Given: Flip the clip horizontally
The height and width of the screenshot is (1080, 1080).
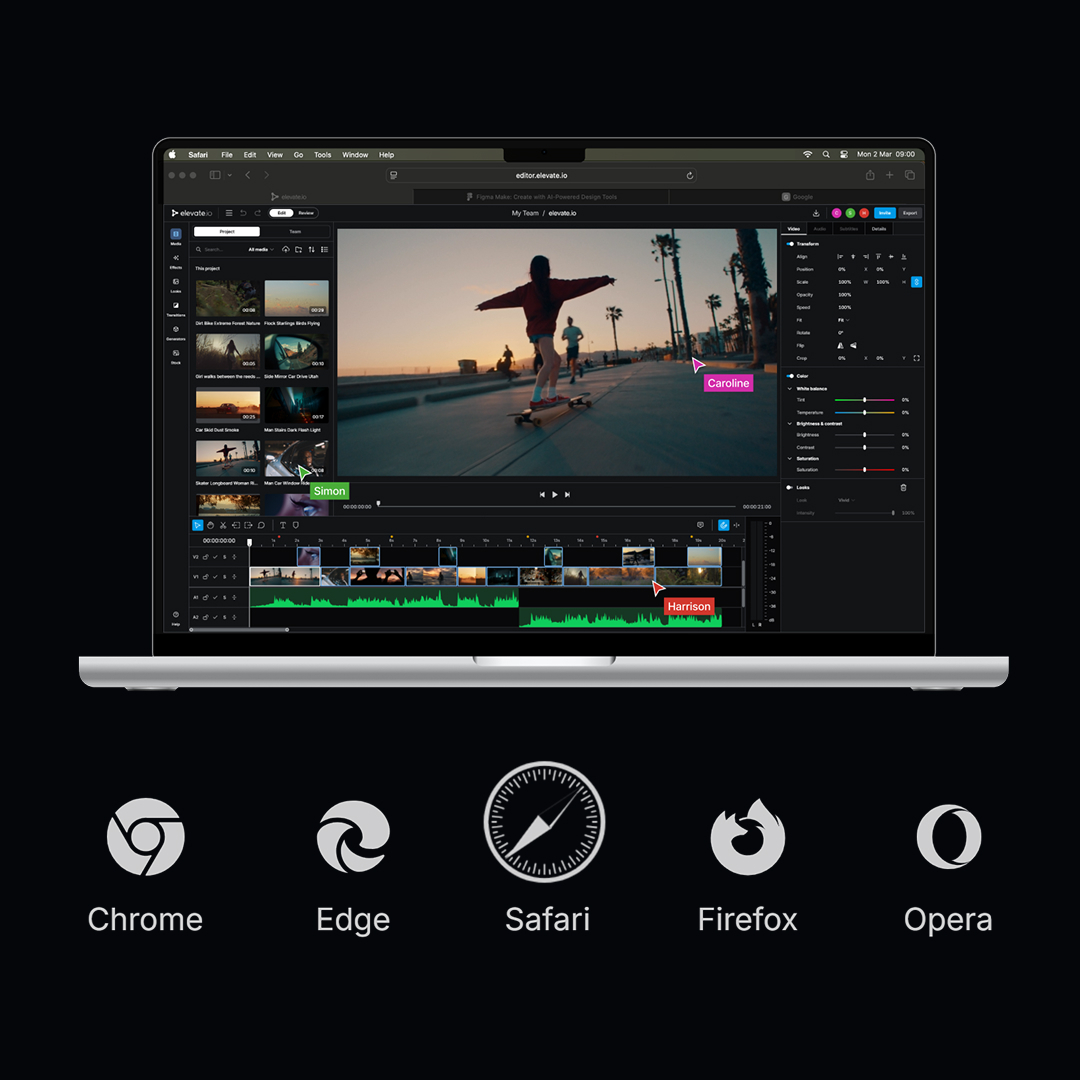Looking at the screenshot, I should click(x=840, y=346).
